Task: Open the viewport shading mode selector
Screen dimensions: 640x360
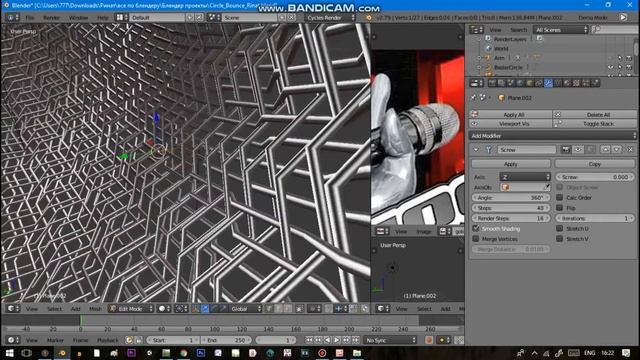Action: pos(164,309)
